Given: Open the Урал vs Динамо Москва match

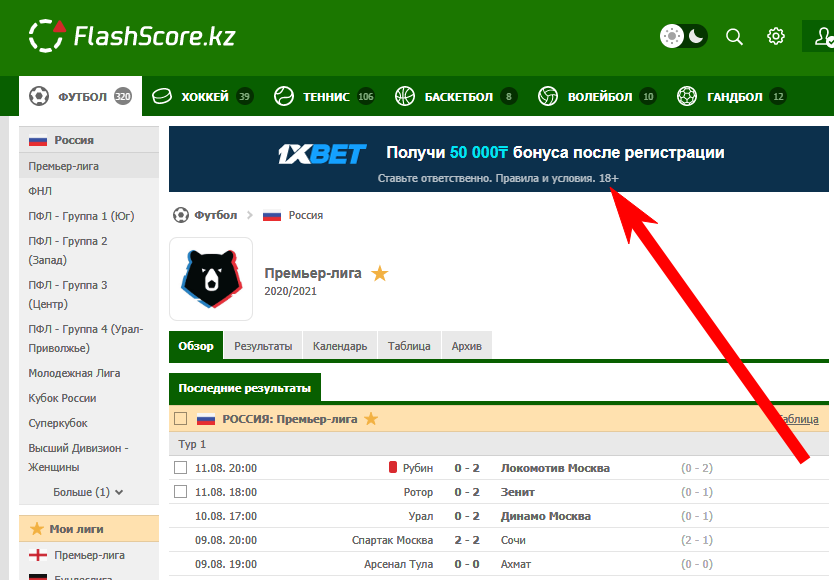Looking at the screenshot, I should click(498, 516).
